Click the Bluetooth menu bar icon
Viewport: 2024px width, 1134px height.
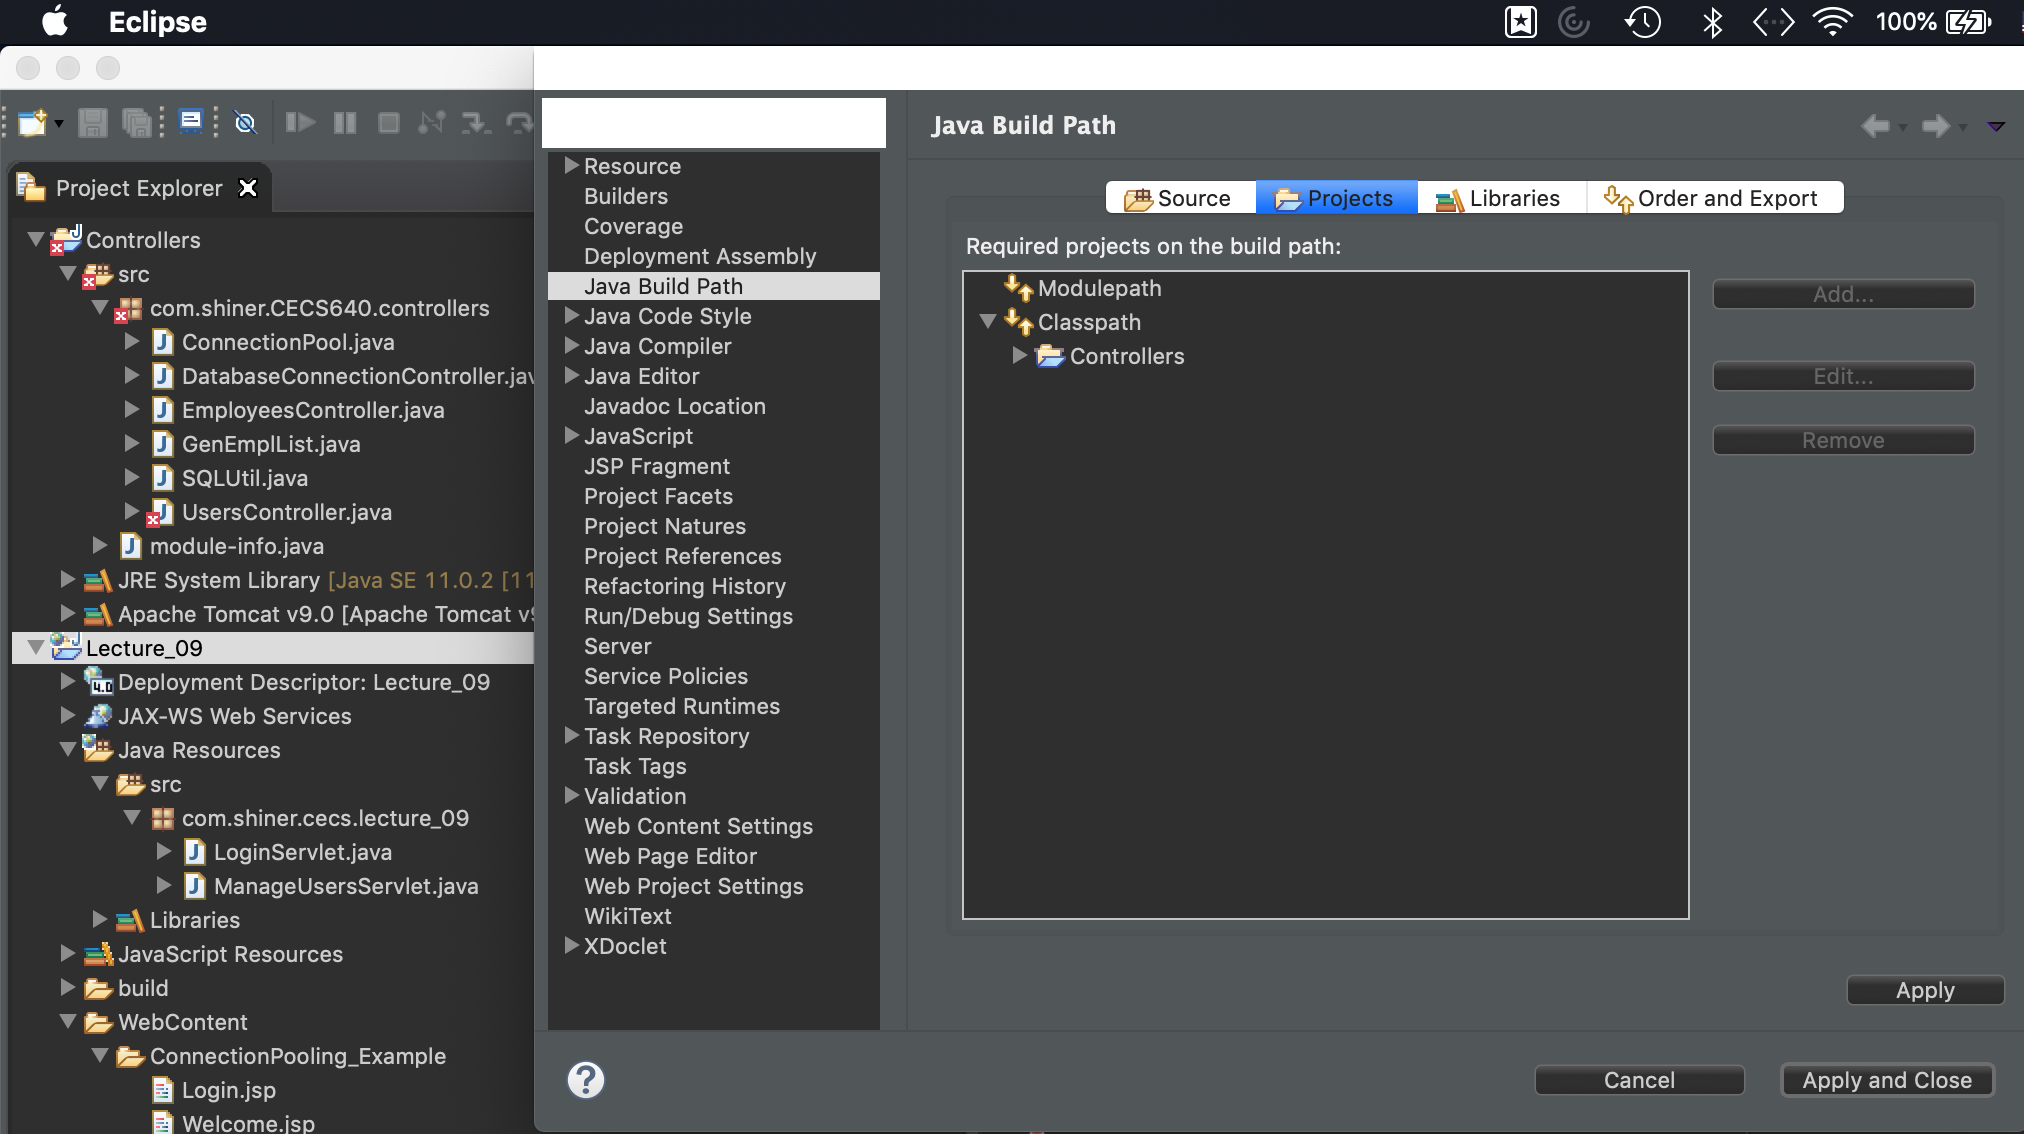pos(1712,22)
